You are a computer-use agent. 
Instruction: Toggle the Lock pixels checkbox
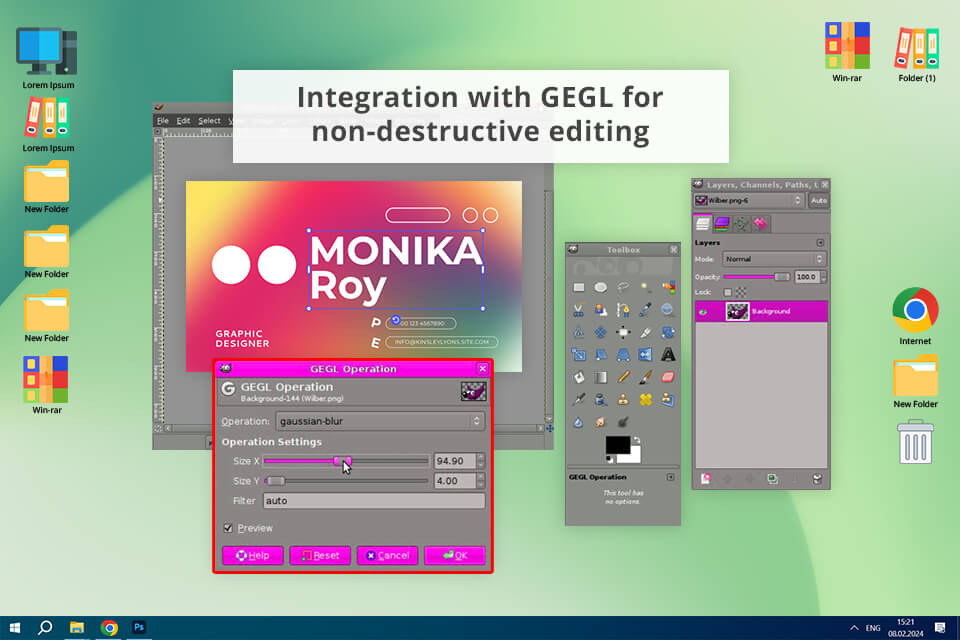coord(727,293)
